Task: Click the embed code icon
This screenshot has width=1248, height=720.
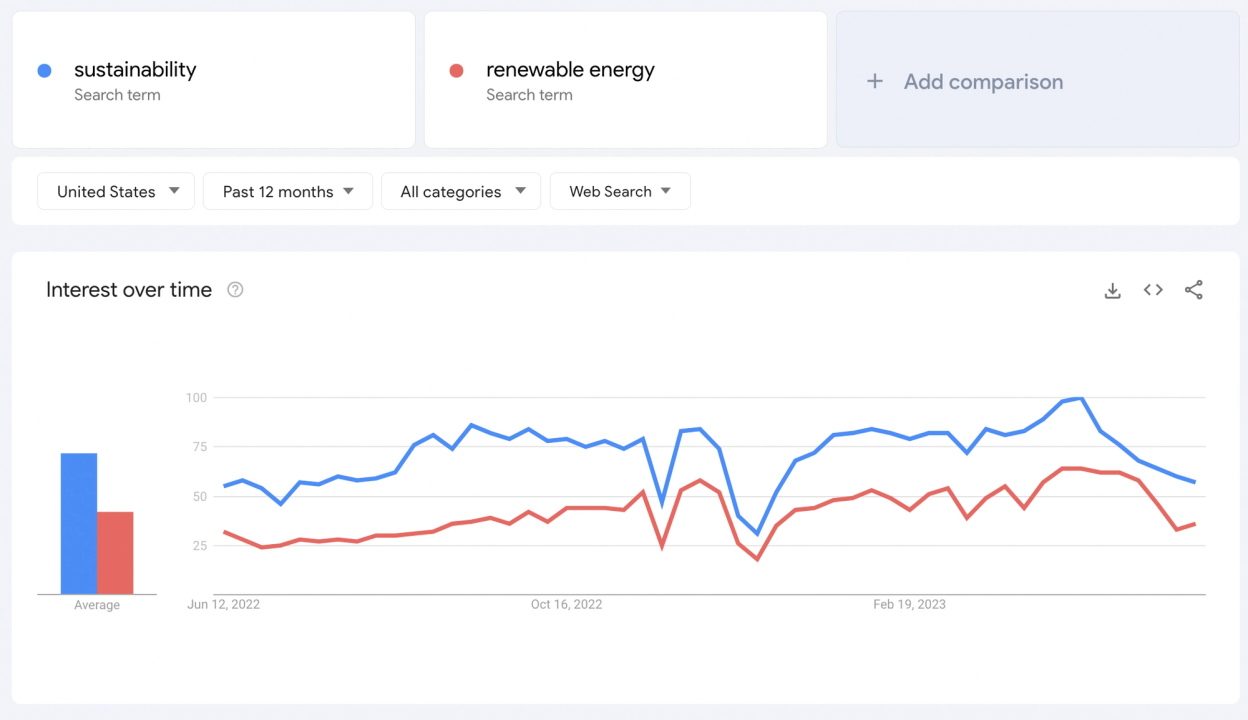Action: (x=1153, y=290)
